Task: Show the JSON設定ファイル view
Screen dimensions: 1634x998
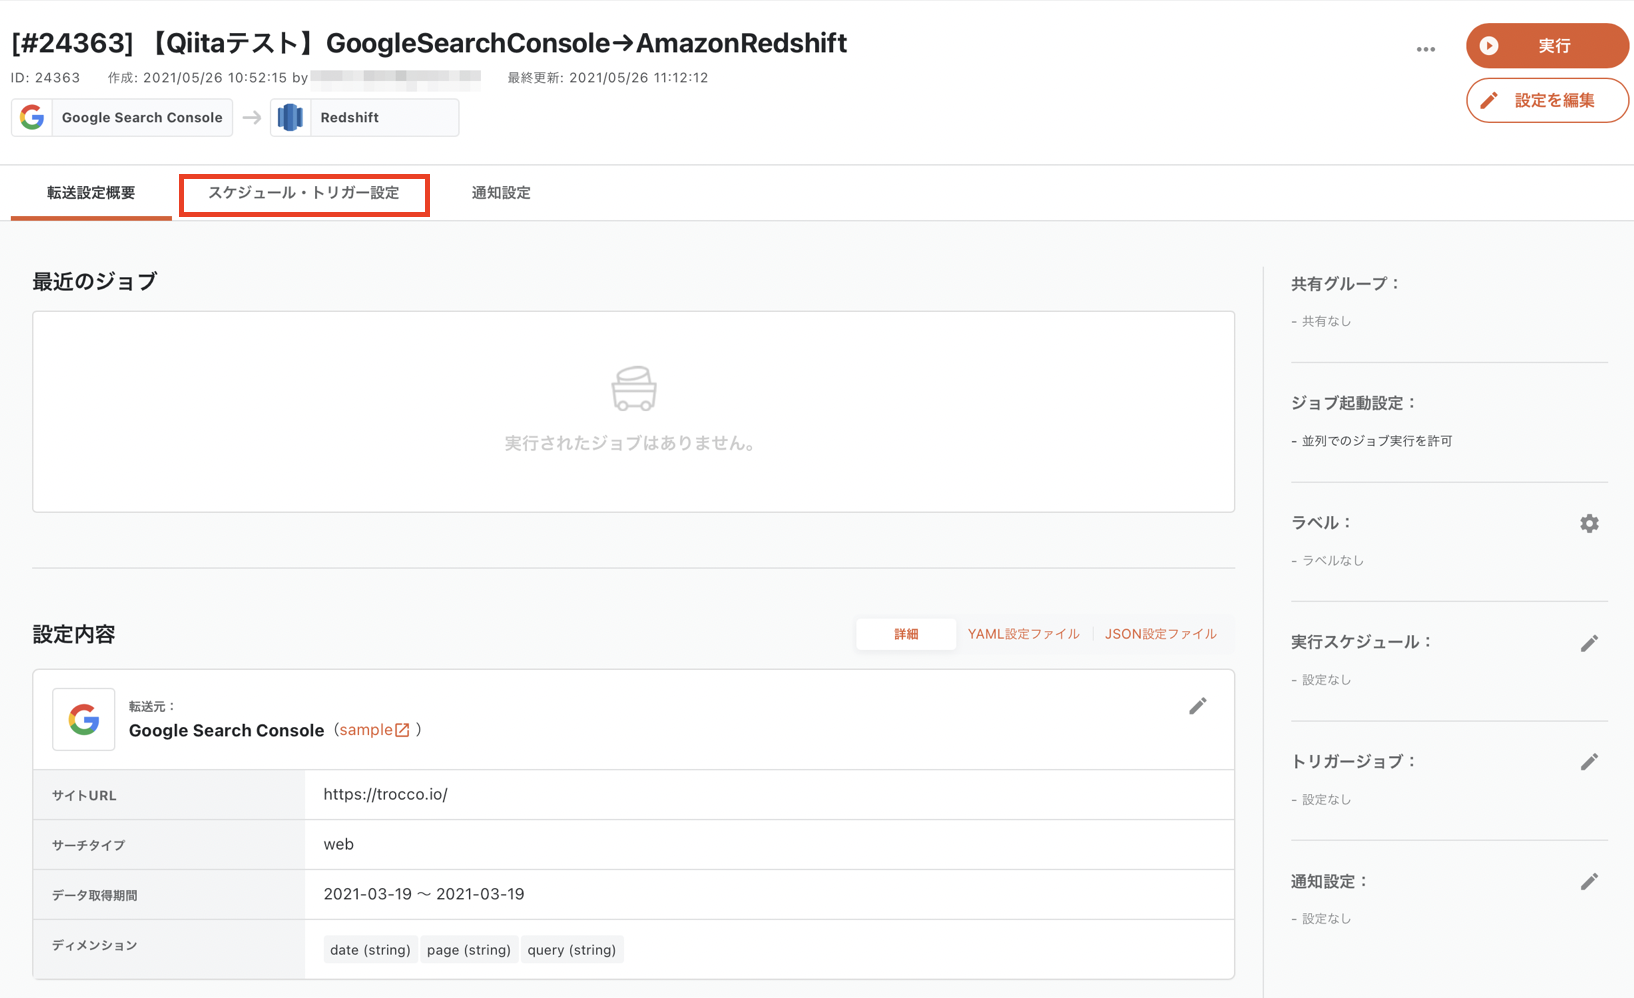Action: (1160, 634)
